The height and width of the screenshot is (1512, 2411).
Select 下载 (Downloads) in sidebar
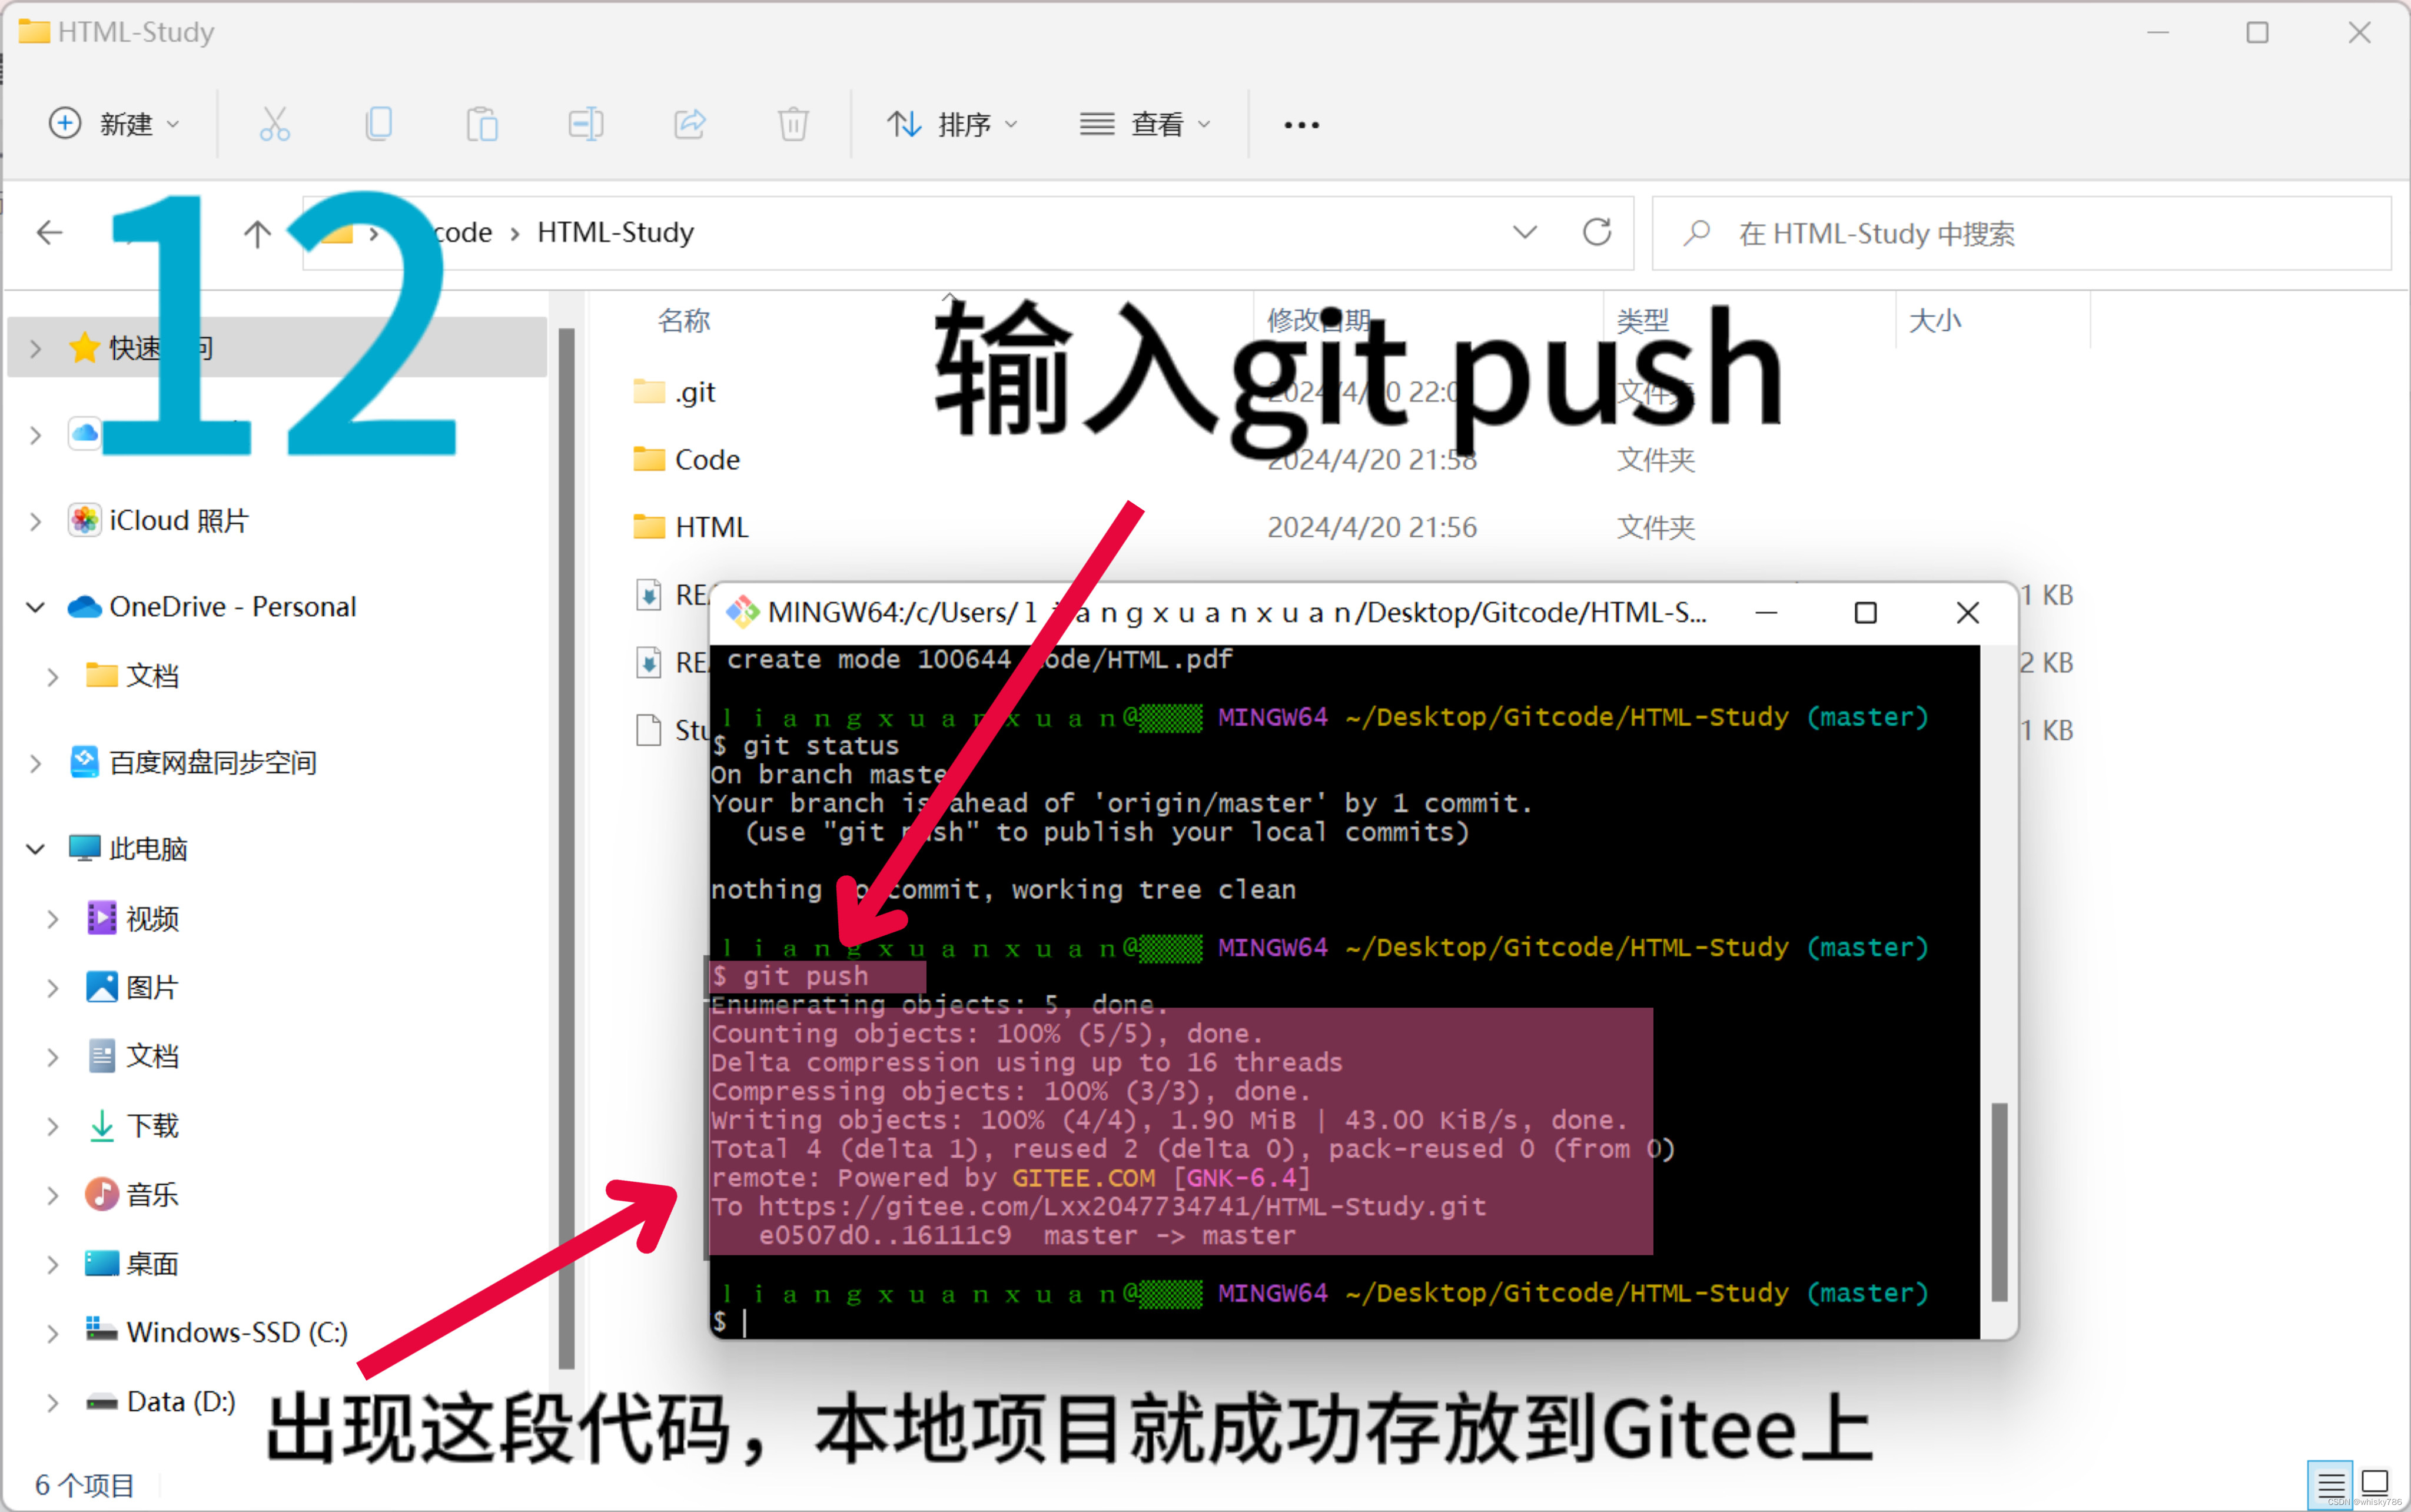click(152, 1126)
